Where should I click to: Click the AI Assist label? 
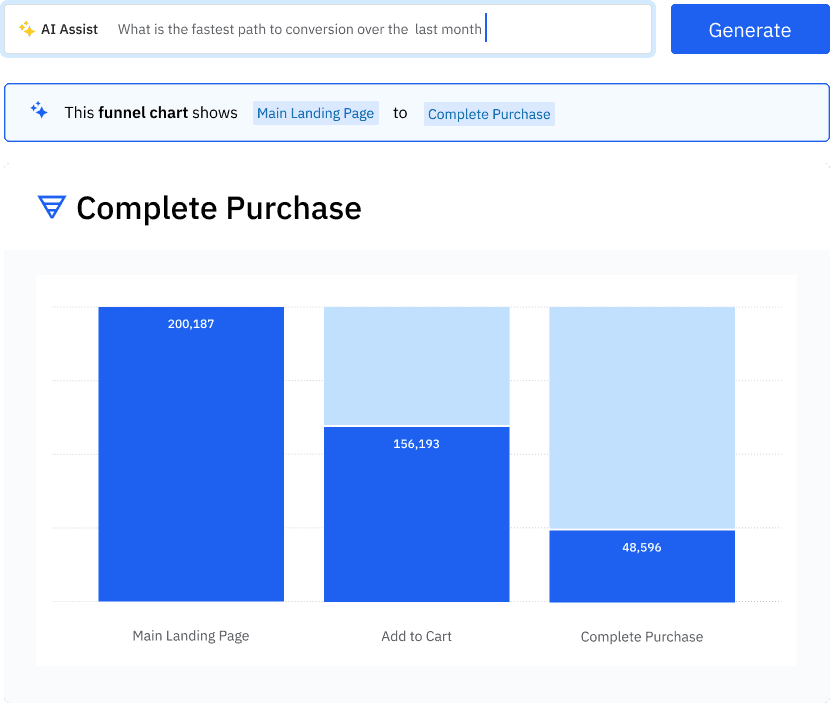coord(70,29)
